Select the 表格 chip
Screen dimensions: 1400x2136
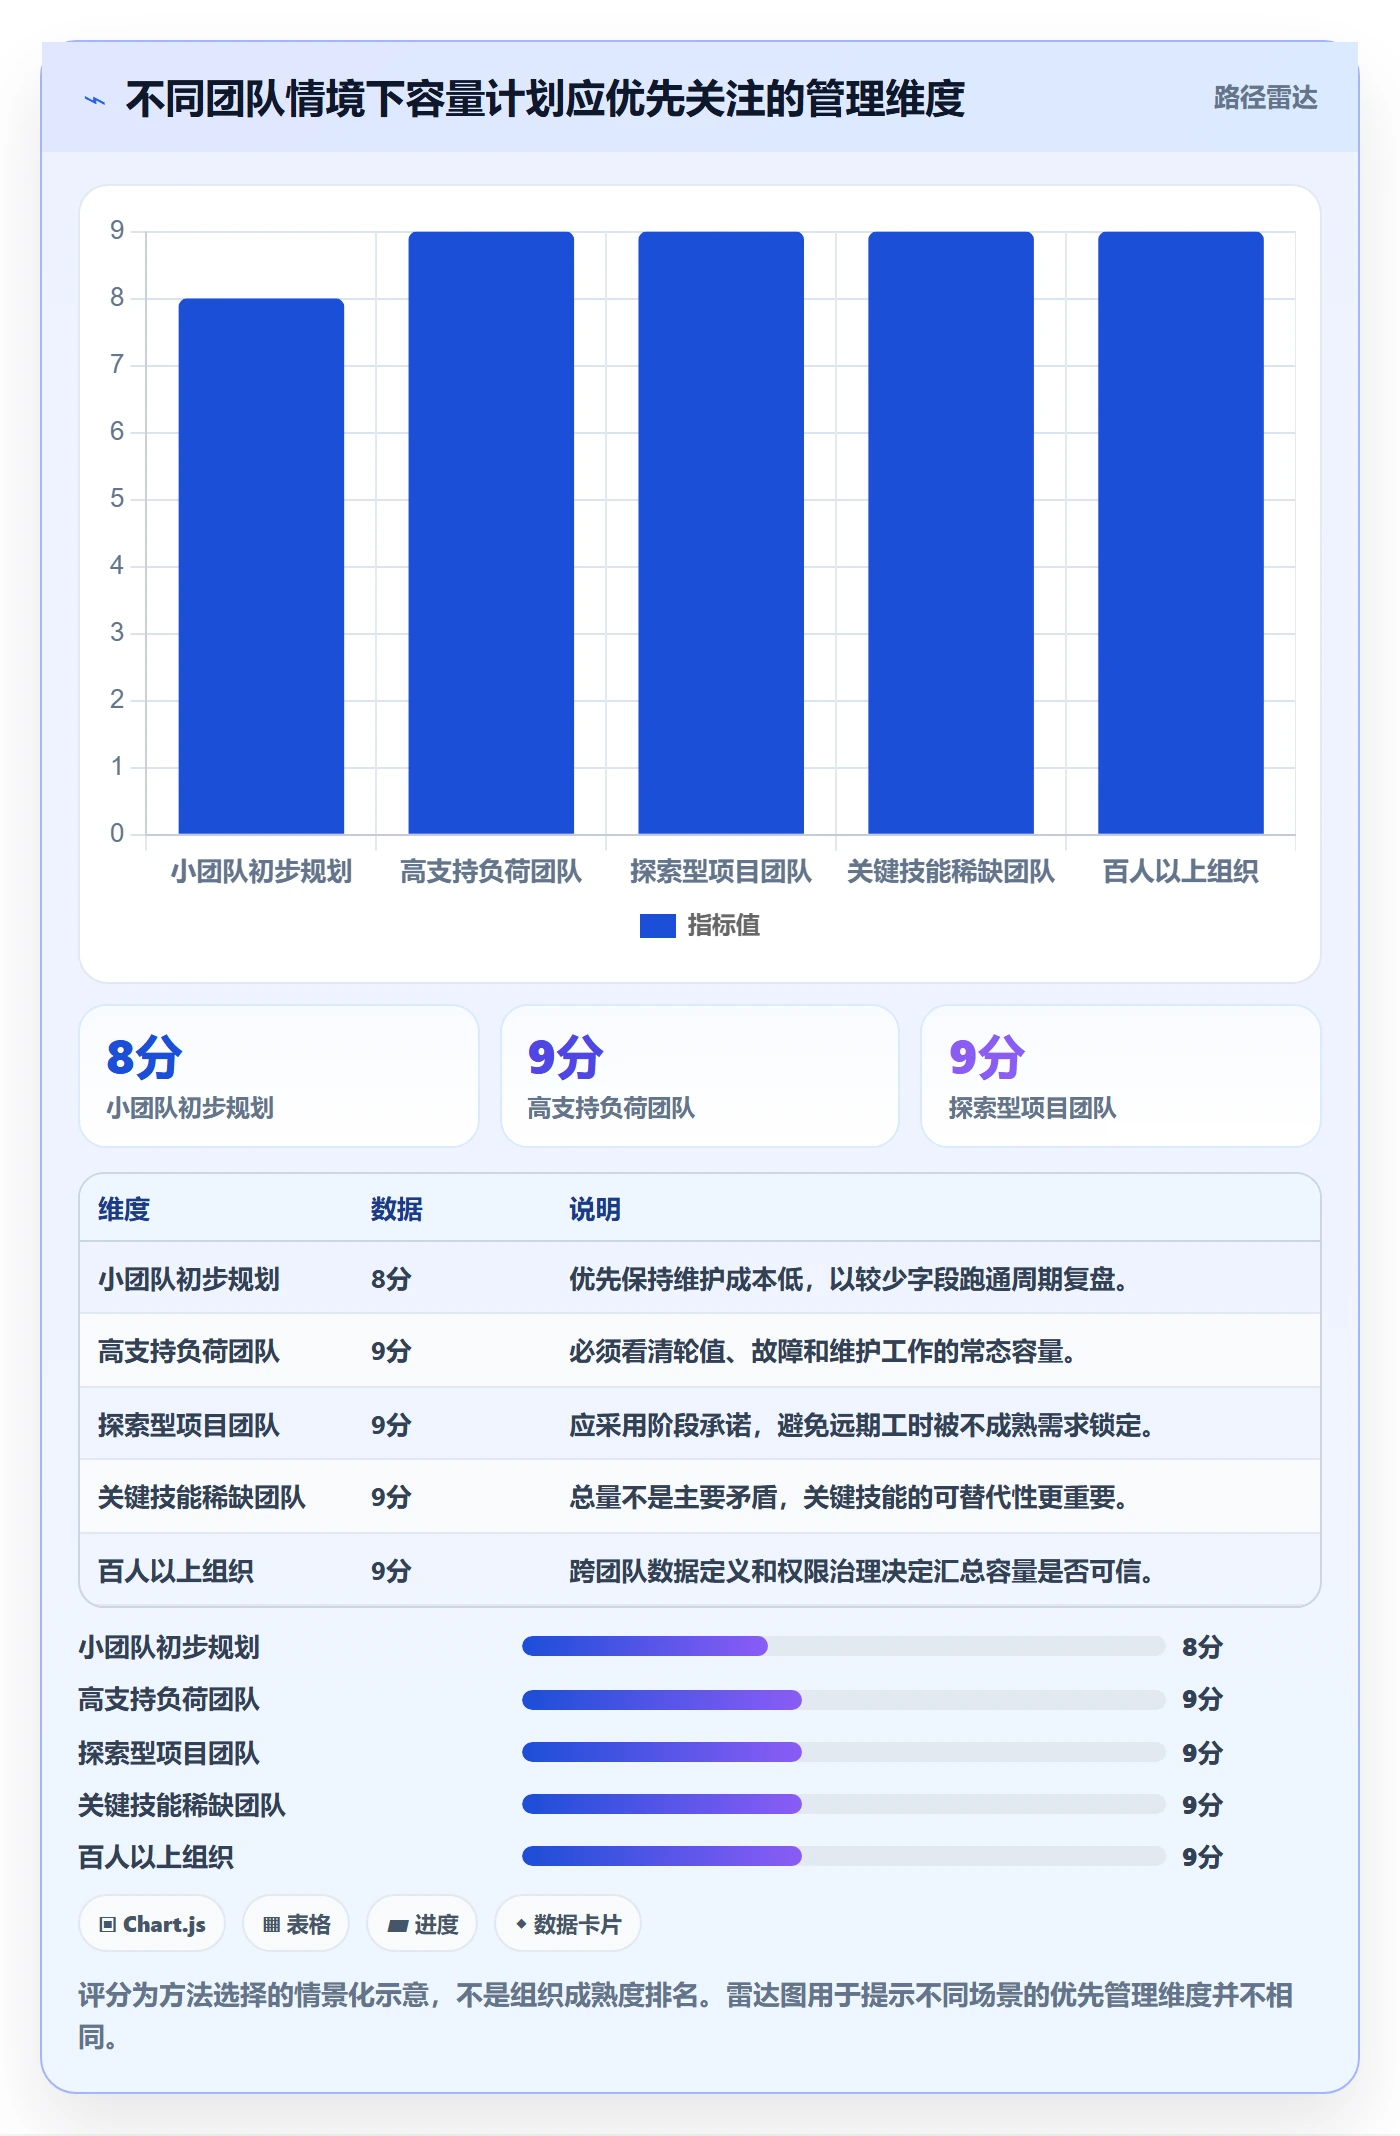[296, 1924]
